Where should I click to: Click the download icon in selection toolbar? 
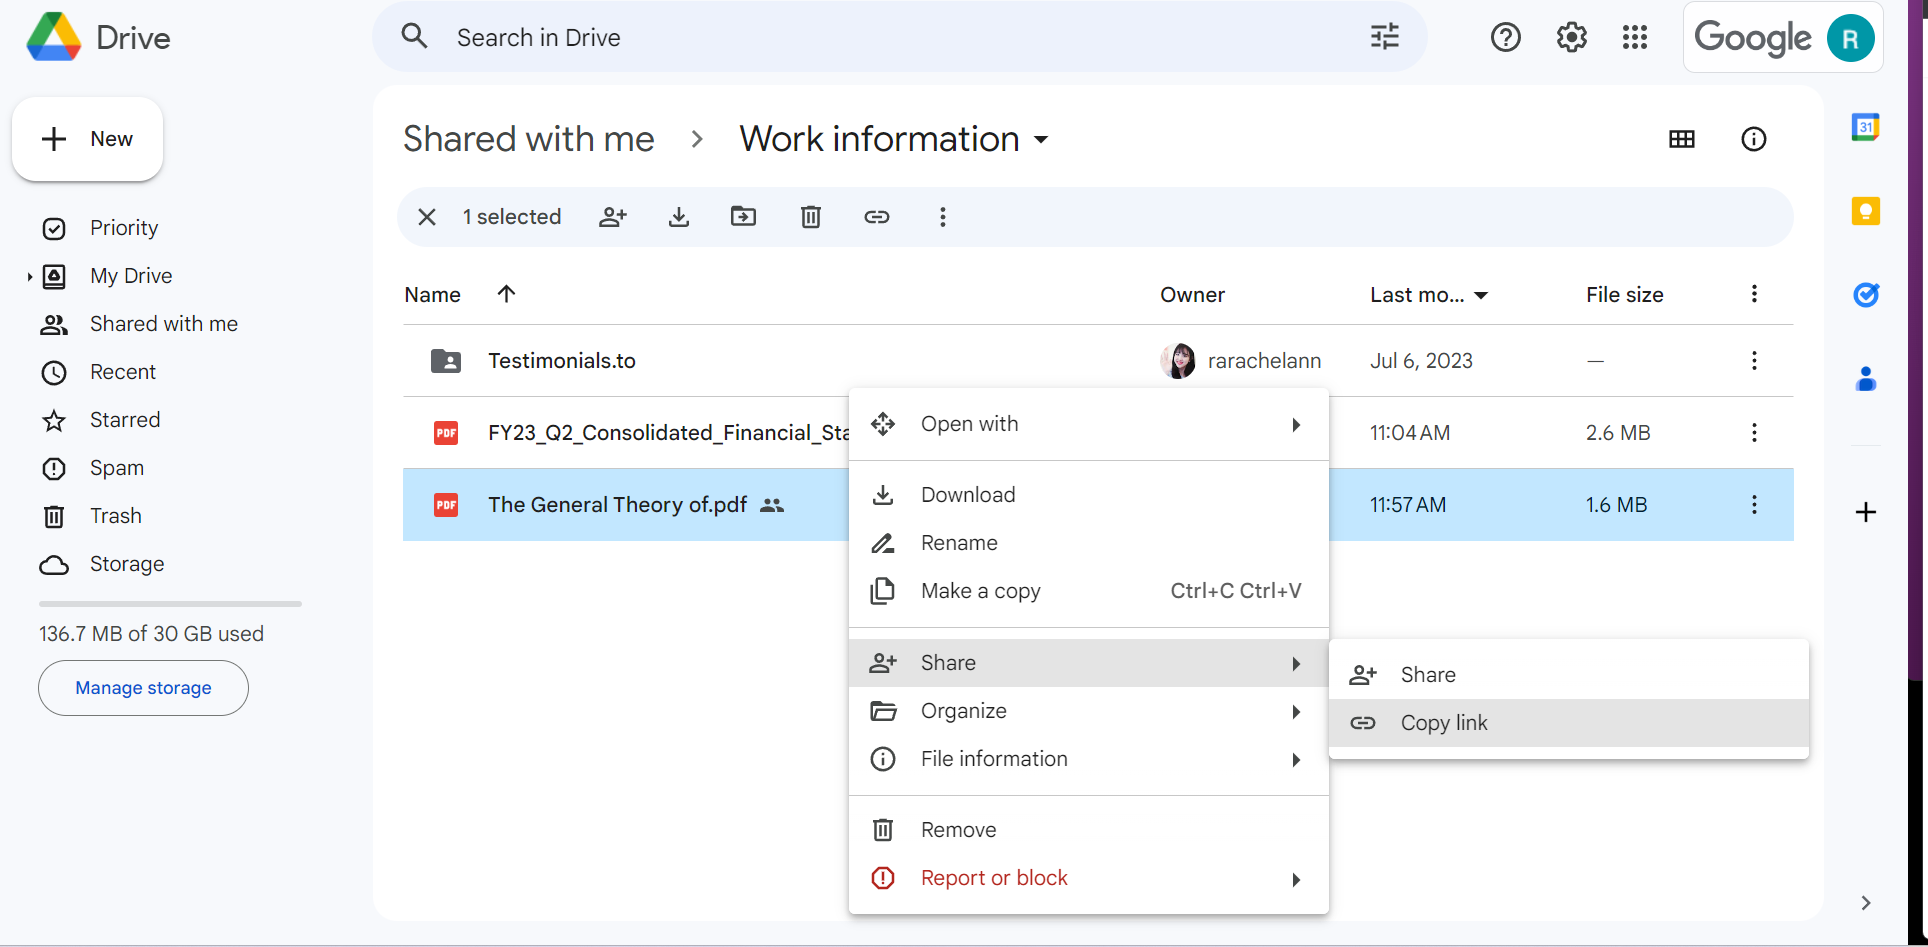pyautogui.click(x=679, y=217)
